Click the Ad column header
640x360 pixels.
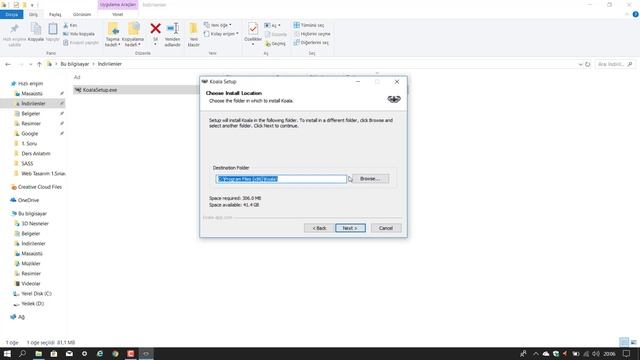pos(77,77)
